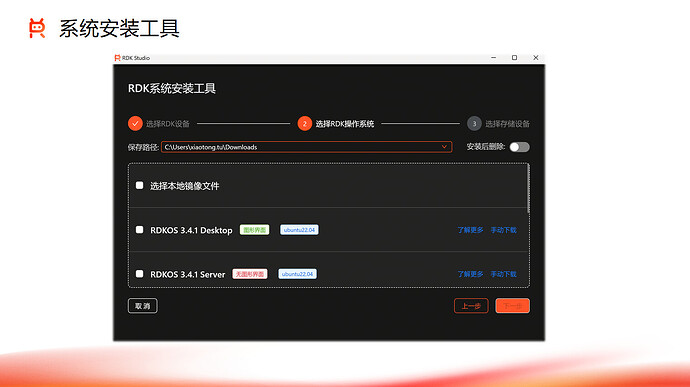Click the ubuntu22.04 tag on Server row
The width and height of the screenshot is (690, 387).
(297, 274)
